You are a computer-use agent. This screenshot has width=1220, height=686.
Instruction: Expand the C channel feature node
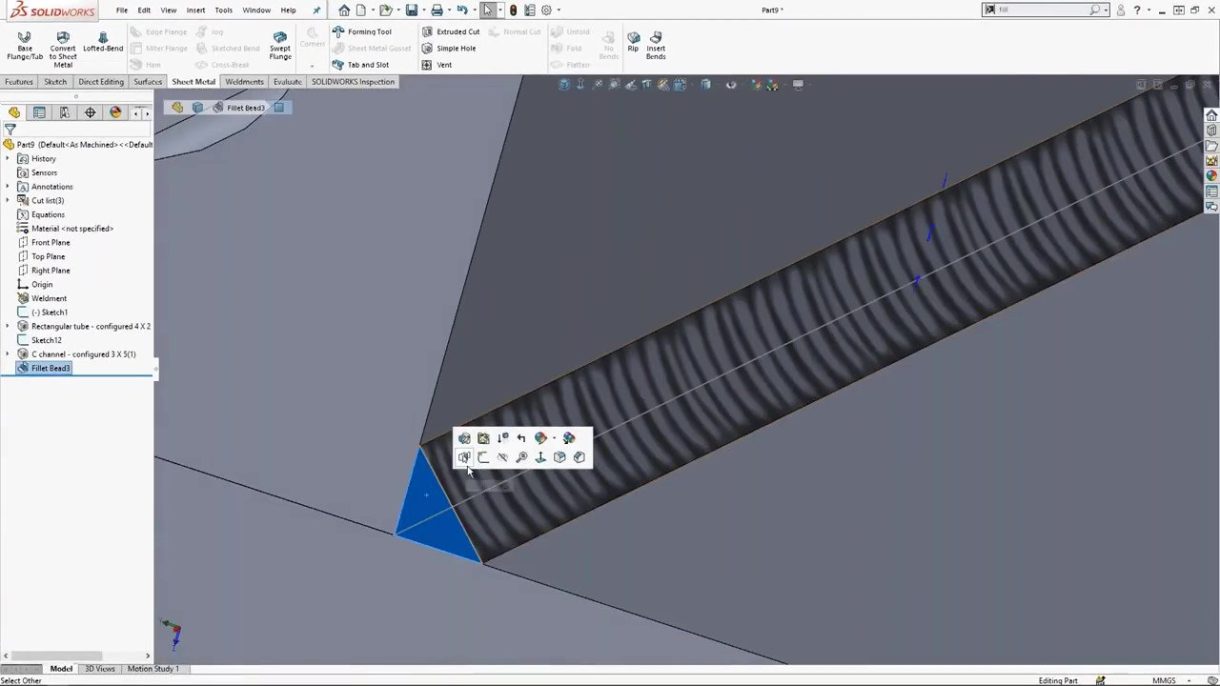(7, 354)
